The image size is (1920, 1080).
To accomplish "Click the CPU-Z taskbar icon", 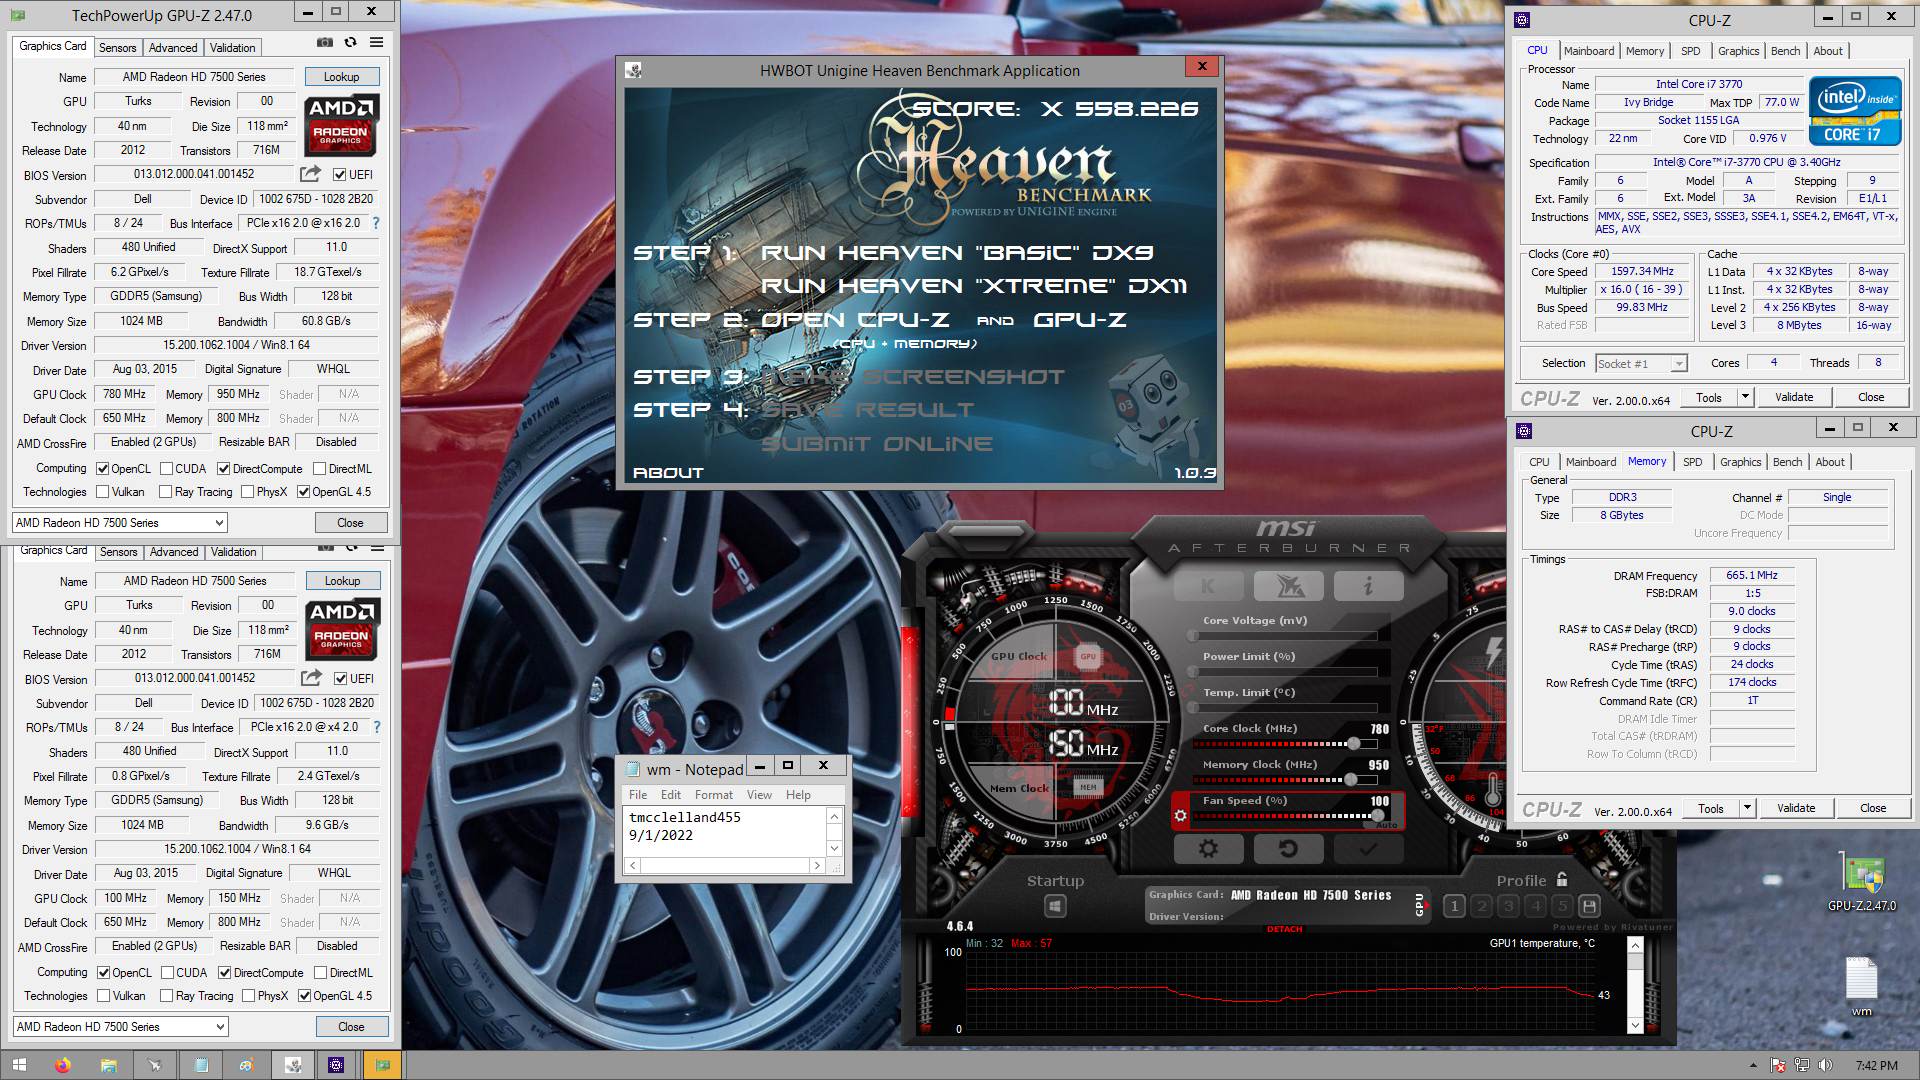I will tap(336, 1065).
